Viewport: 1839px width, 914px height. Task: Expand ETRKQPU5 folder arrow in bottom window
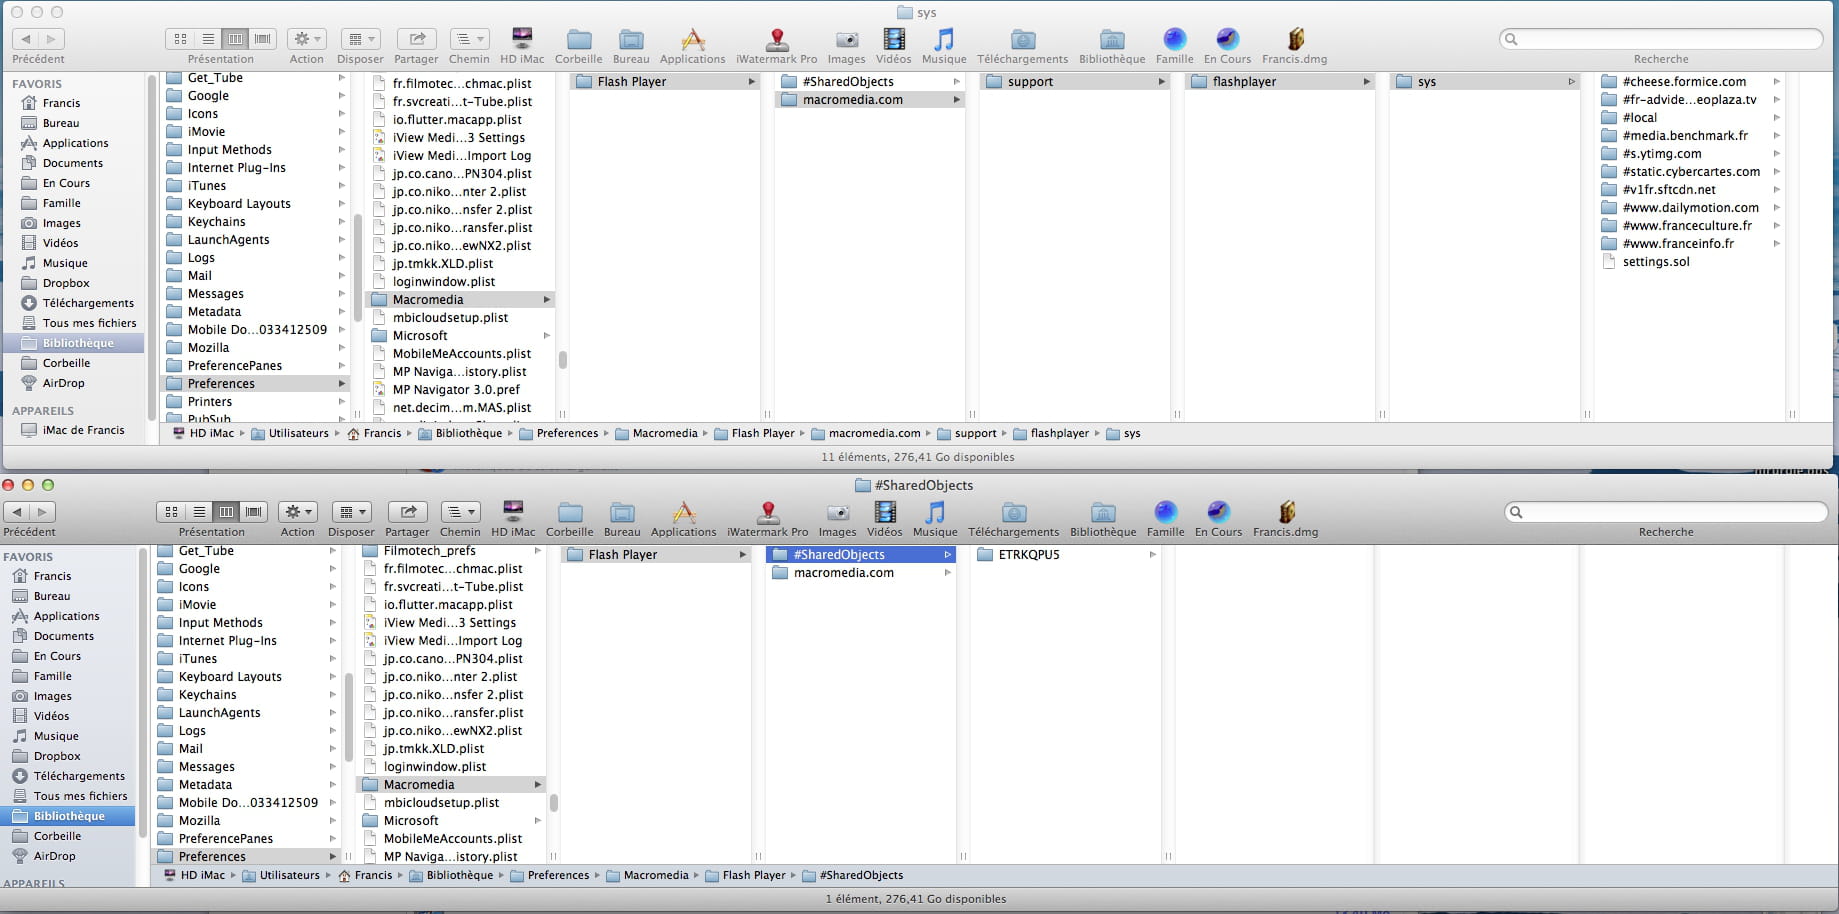[x=1151, y=555]
